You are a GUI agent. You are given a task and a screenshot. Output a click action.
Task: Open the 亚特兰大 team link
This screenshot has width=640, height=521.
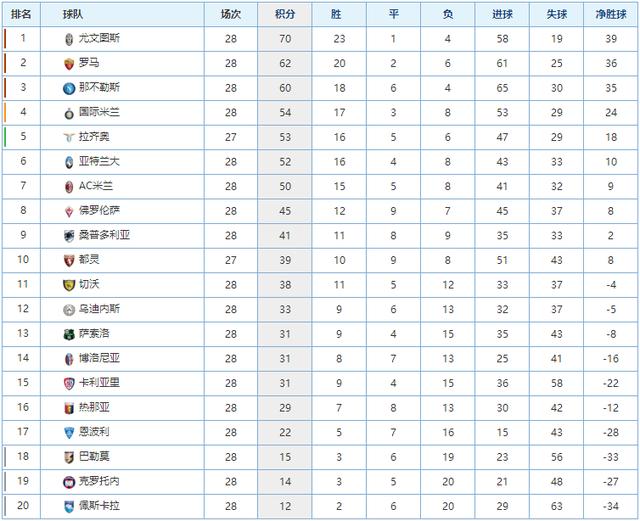[x=99, y=162]
